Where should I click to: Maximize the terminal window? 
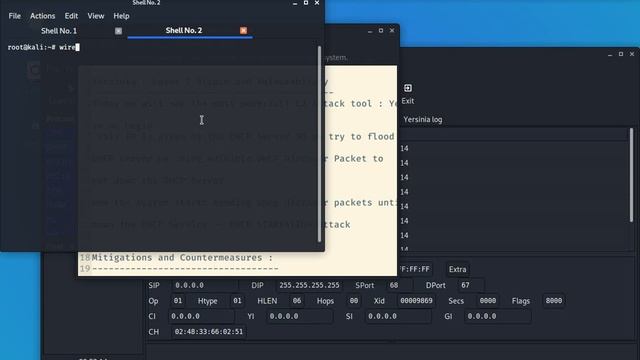coord(306,3)
